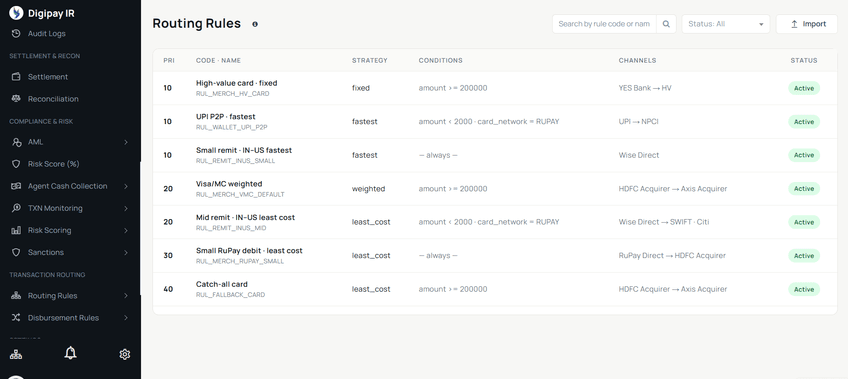Expand Routing Rules chevron
This screenshot has width=848, height=379.
[126, 296]
